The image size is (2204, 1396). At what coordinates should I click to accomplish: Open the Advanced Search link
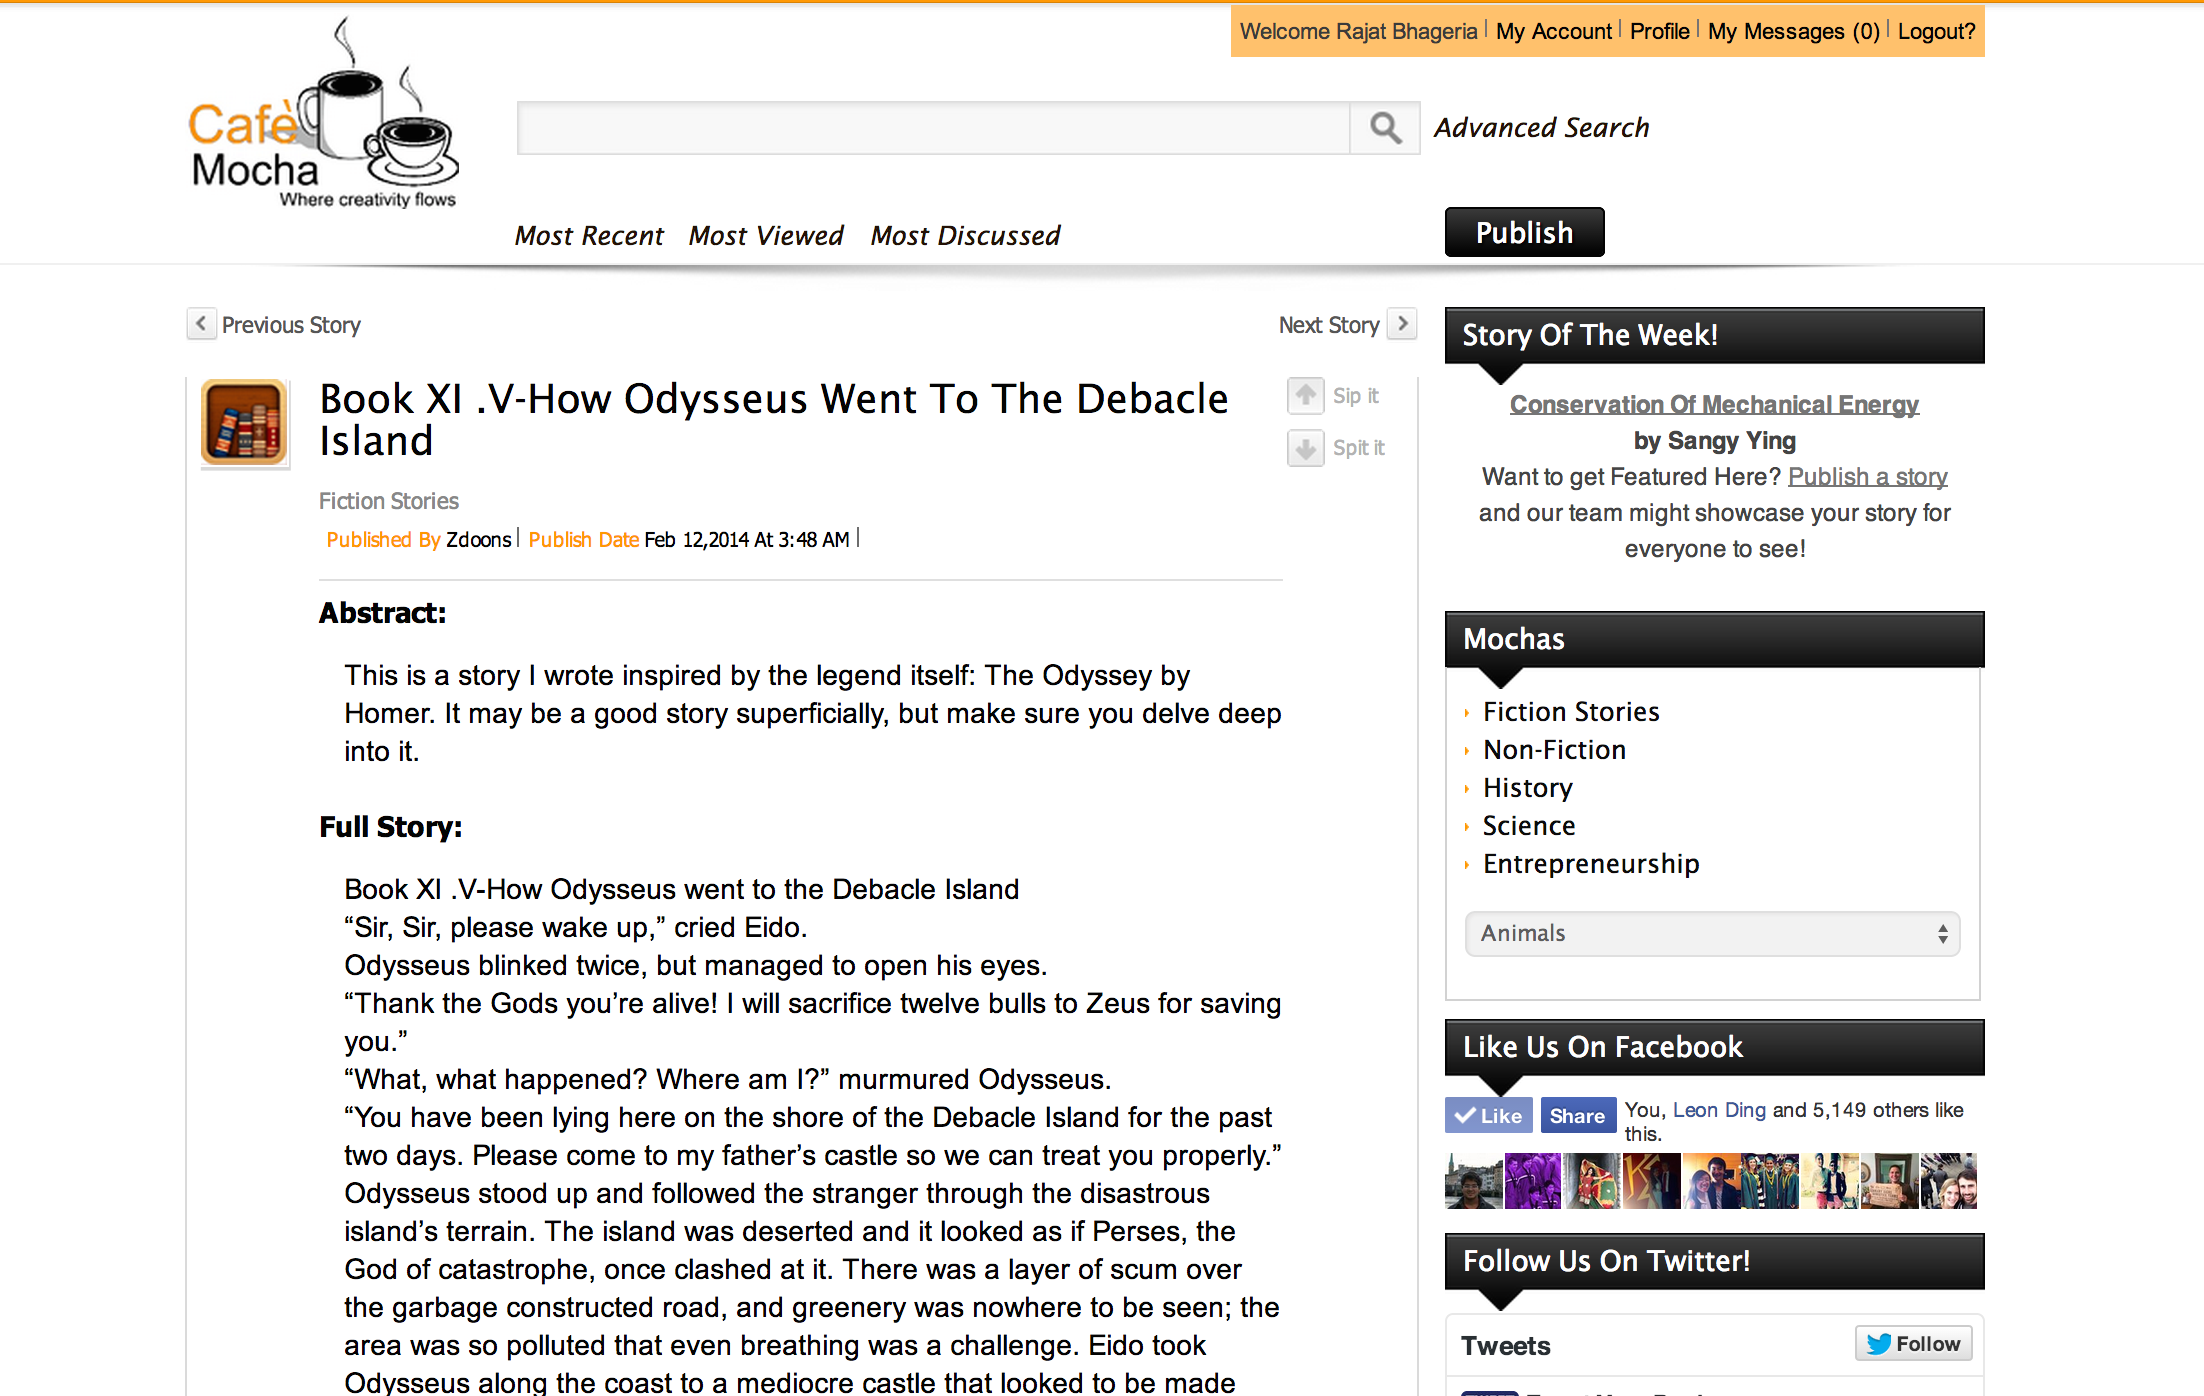(1541, 128)
